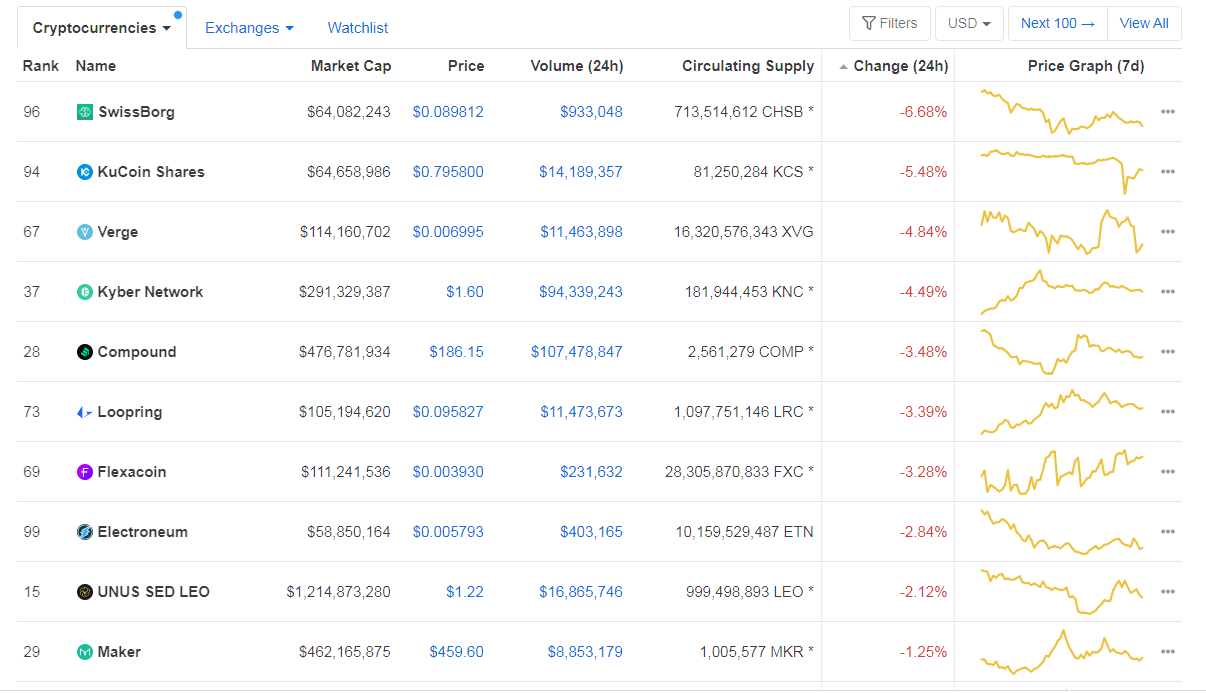1206x693 pixels.
Task: Open the Electroneum name link
Action: click(143, 532)
